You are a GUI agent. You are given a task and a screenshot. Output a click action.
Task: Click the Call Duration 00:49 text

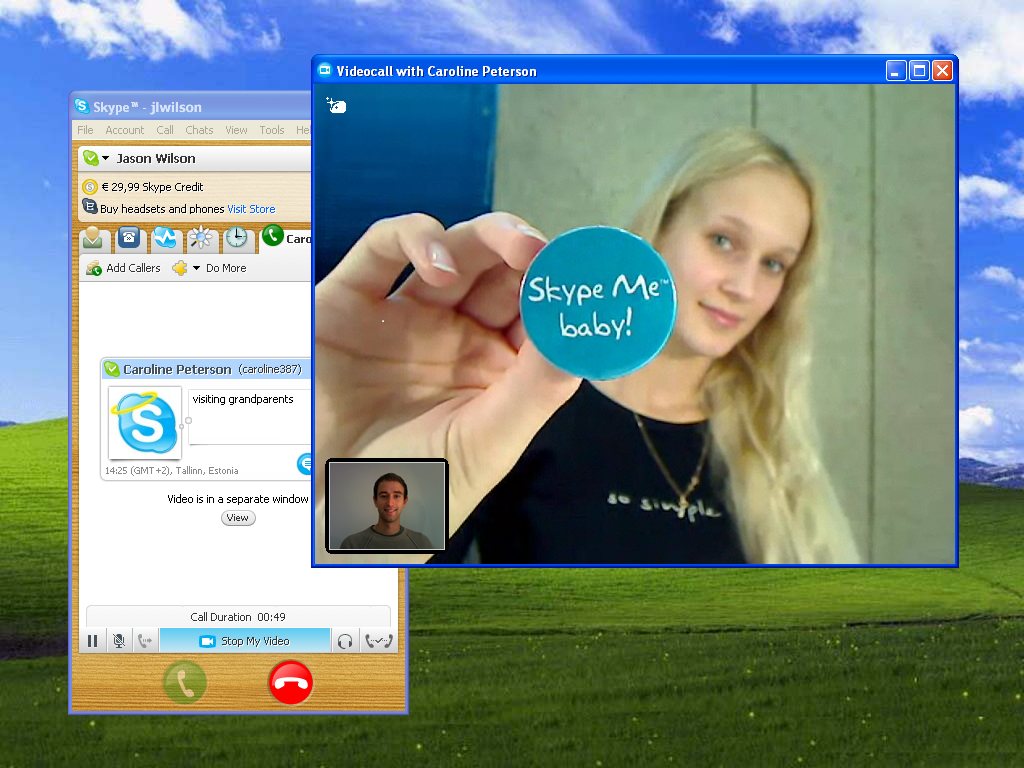(x=238, y=617)
